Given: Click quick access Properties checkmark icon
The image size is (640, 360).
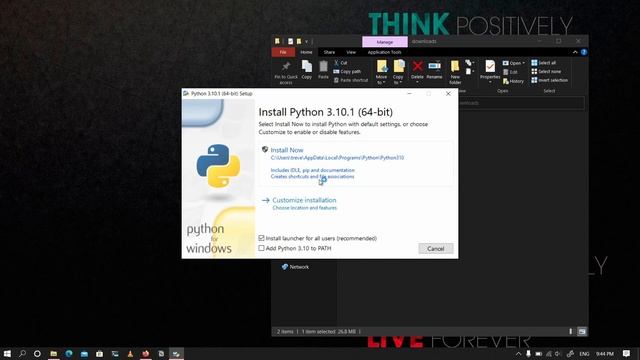Looking at the screenshot, I should tap(290, 41).
